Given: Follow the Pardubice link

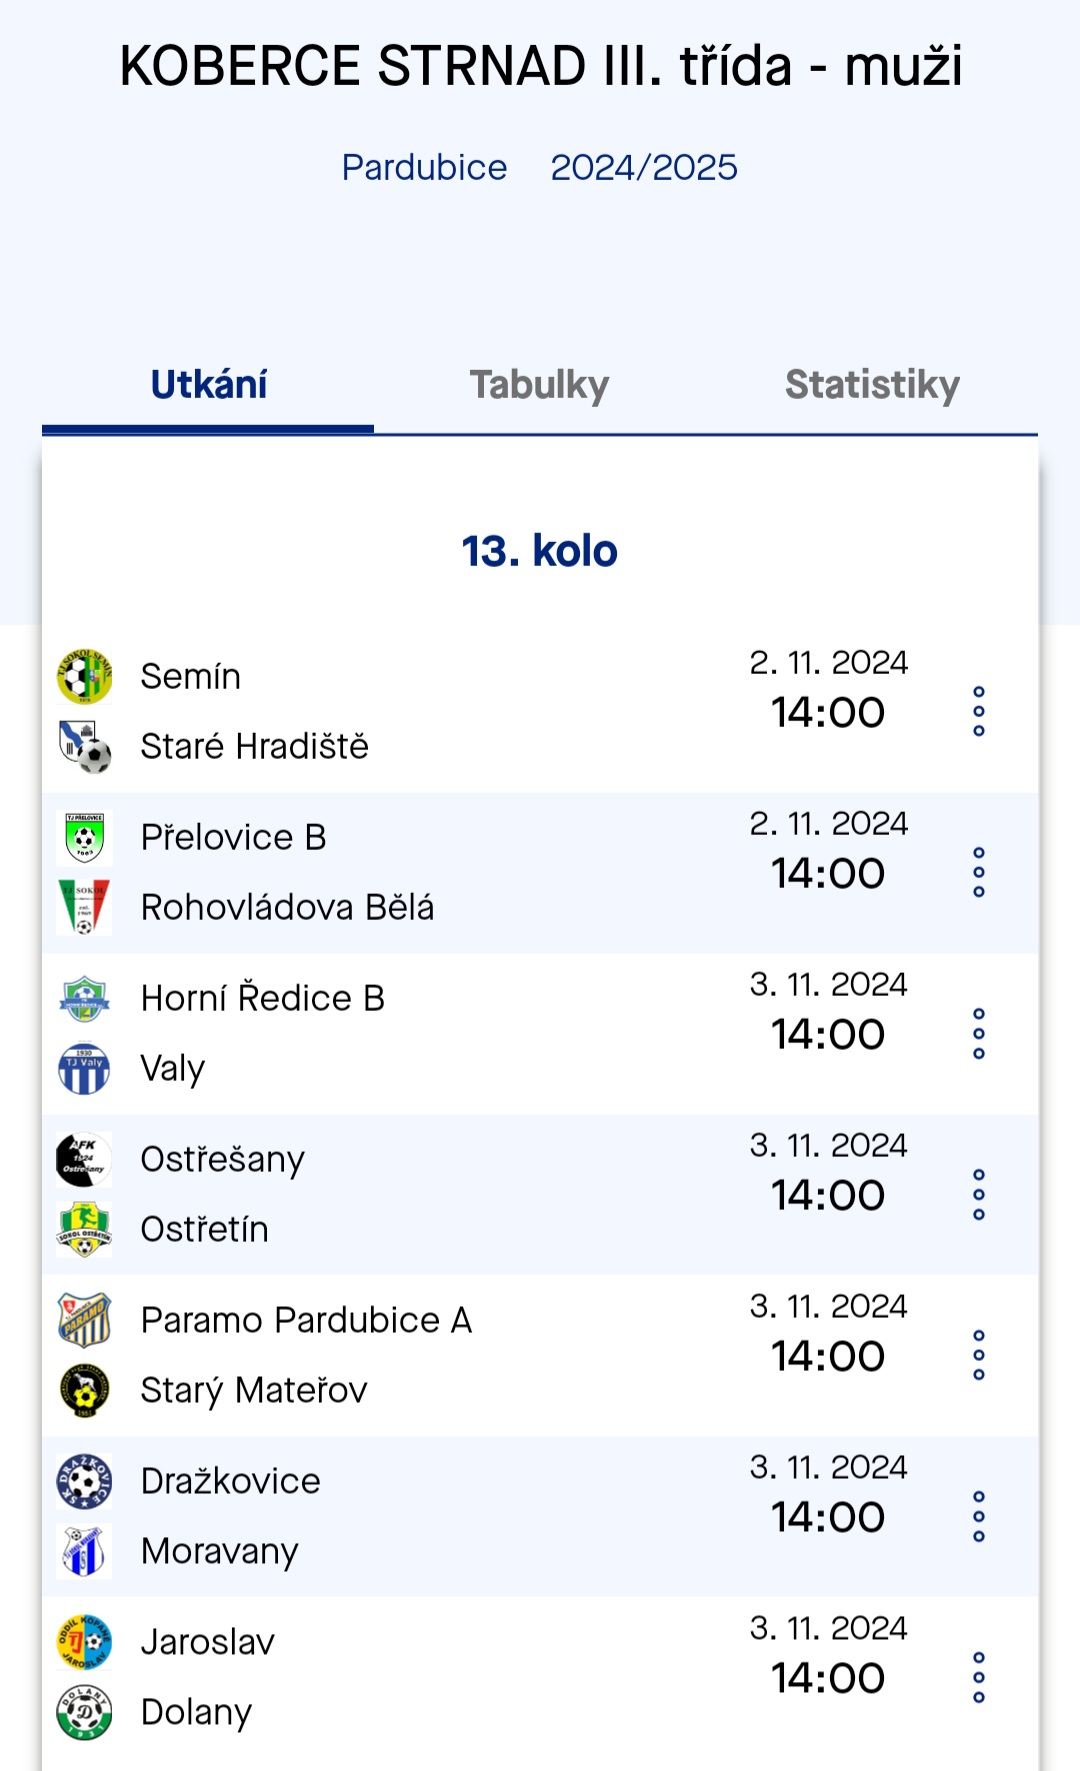Looking at the screenshot, I should pyautogui.click(x=424, y=167).
